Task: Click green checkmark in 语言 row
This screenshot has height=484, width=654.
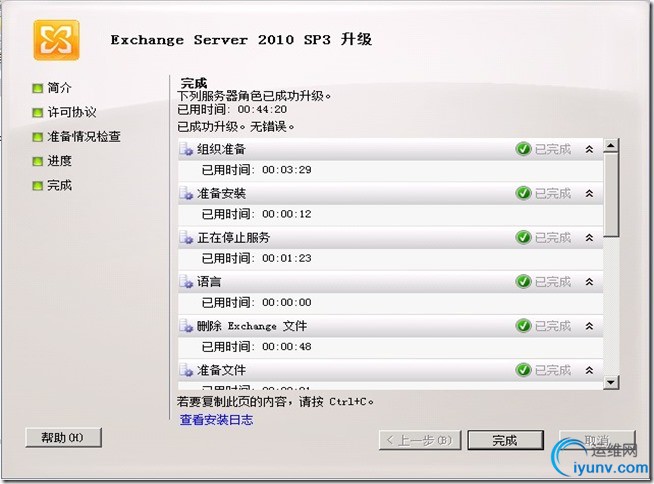Action: 523,282
